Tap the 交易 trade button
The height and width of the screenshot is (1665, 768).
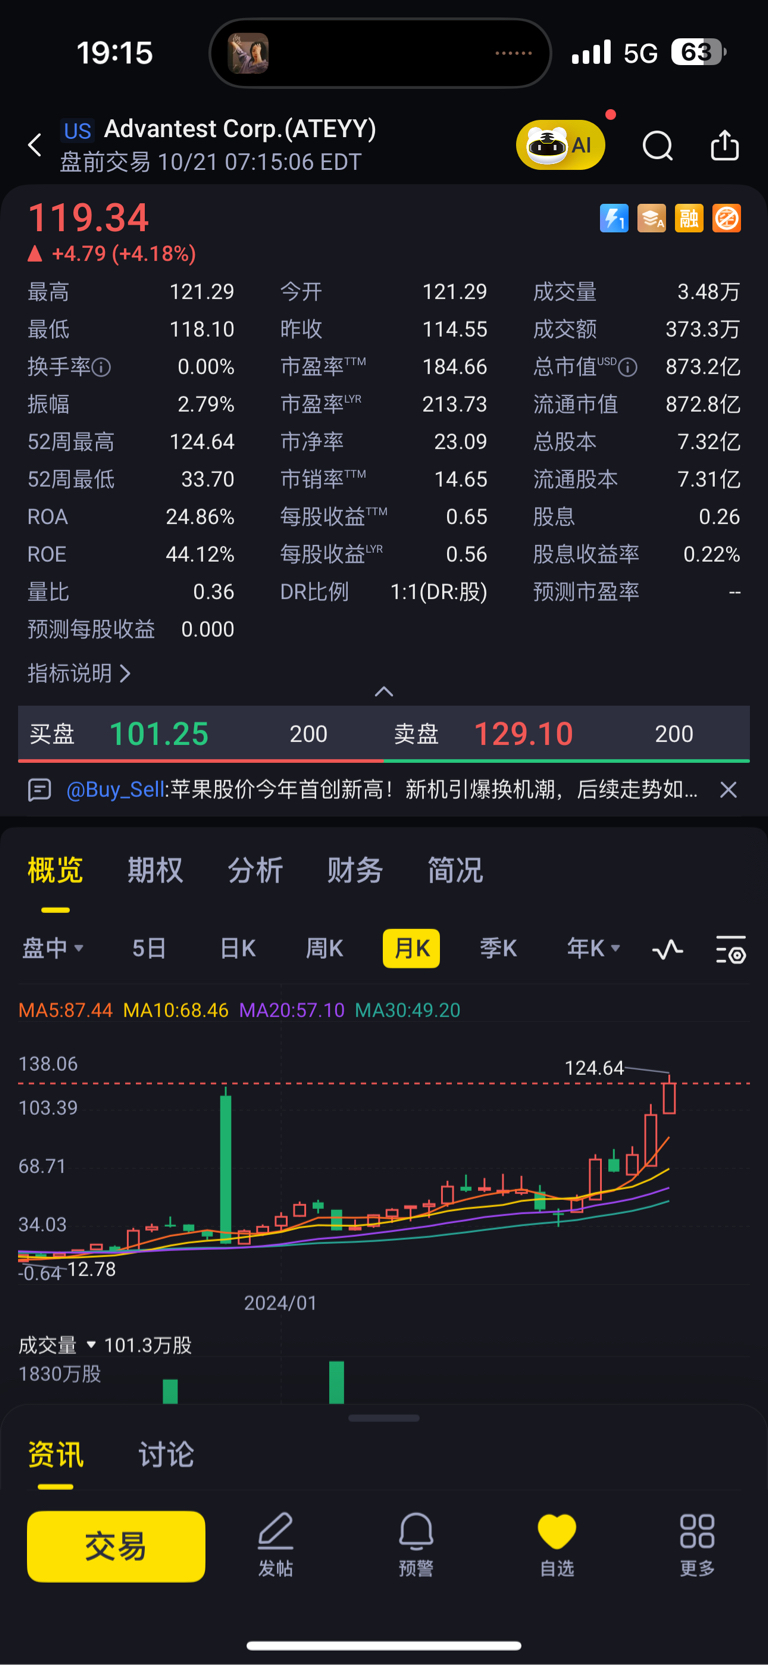pyautogui.click(x=116, y=1546)
